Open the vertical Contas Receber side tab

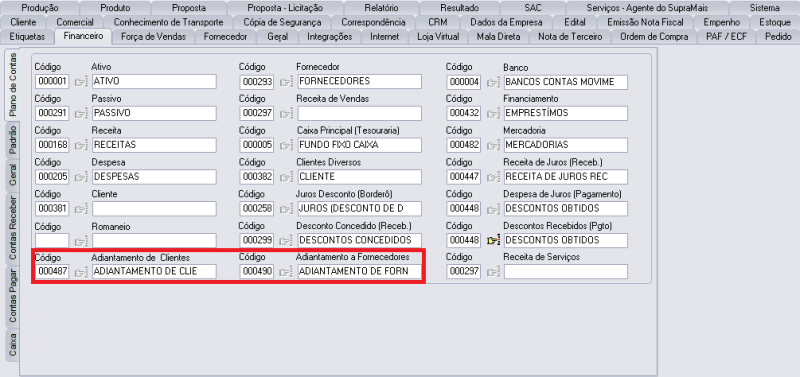(x=13, y=228)
